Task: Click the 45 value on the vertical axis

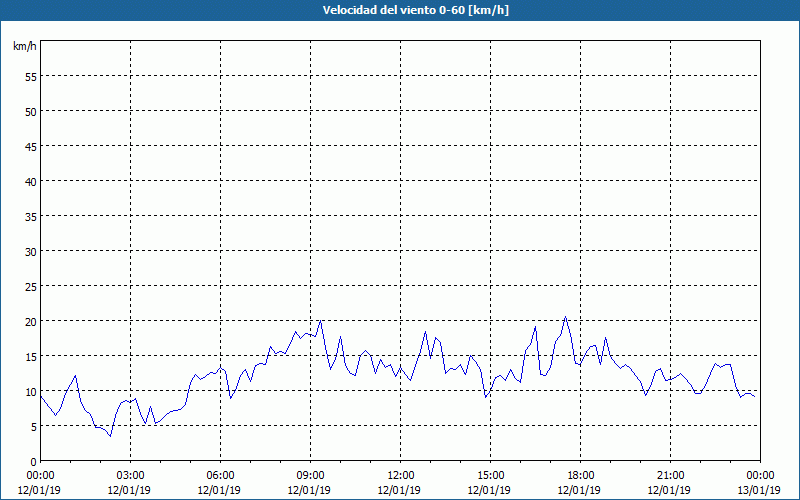Action: click(31, 146)
